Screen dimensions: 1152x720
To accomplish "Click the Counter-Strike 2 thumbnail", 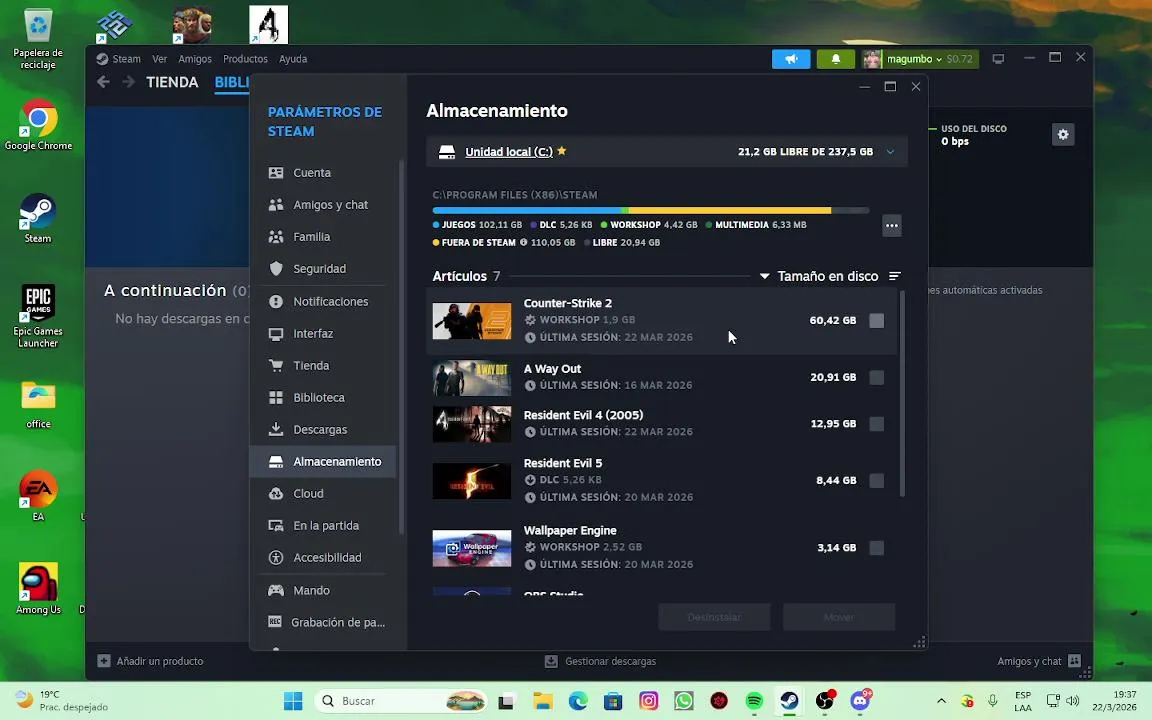I will tap(472, 321).
